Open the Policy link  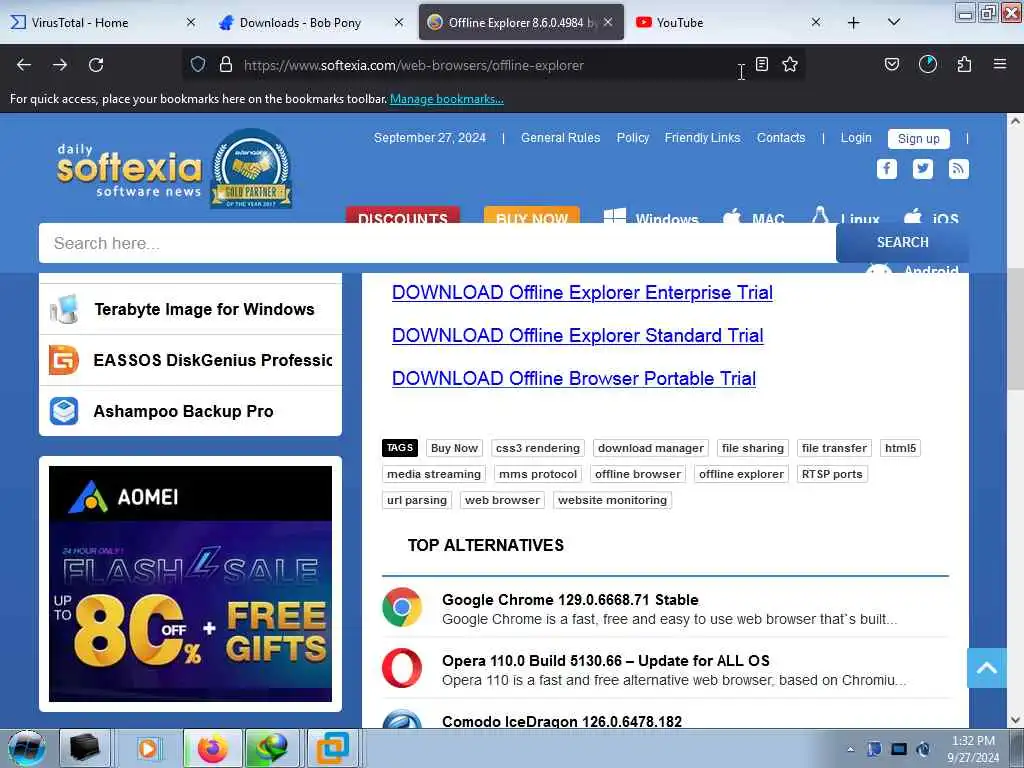633,138
